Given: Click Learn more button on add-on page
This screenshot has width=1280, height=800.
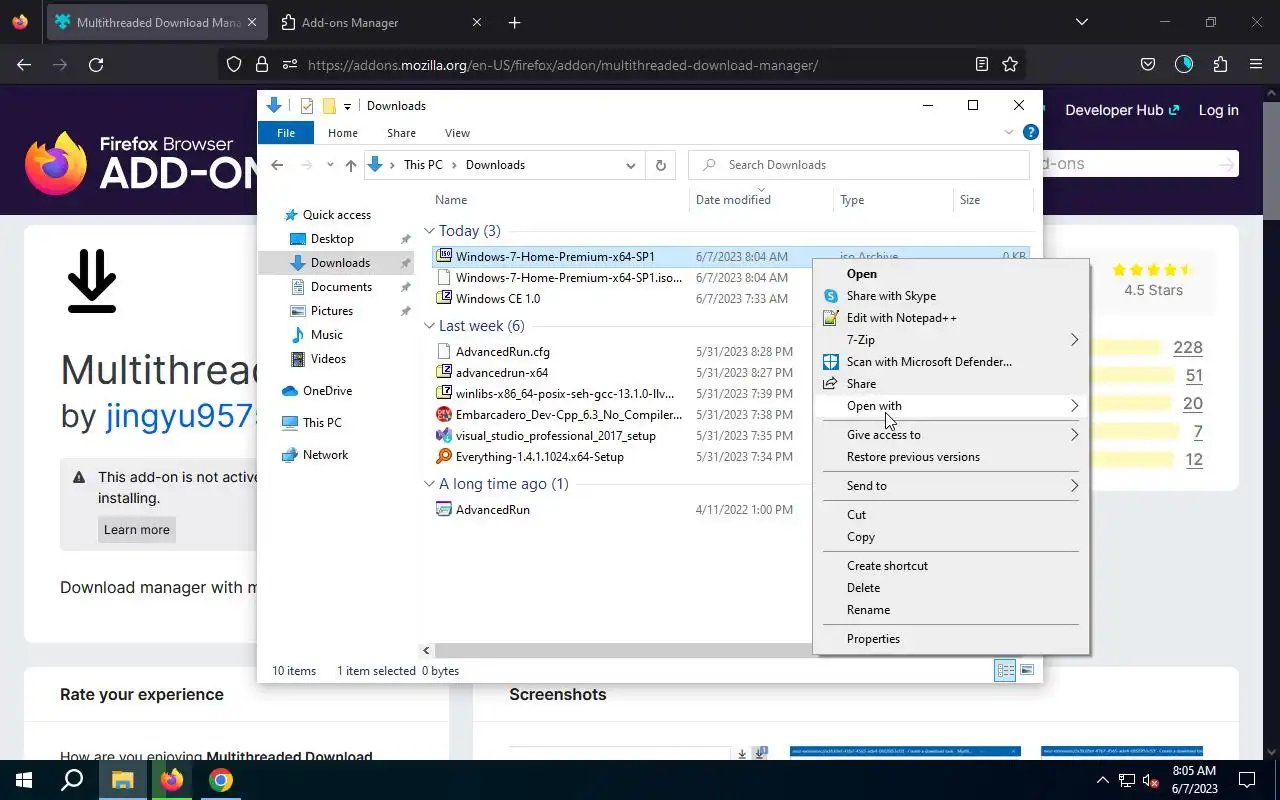Looking at the screenshot, I should pyautogui.click(x=137, y=530).
